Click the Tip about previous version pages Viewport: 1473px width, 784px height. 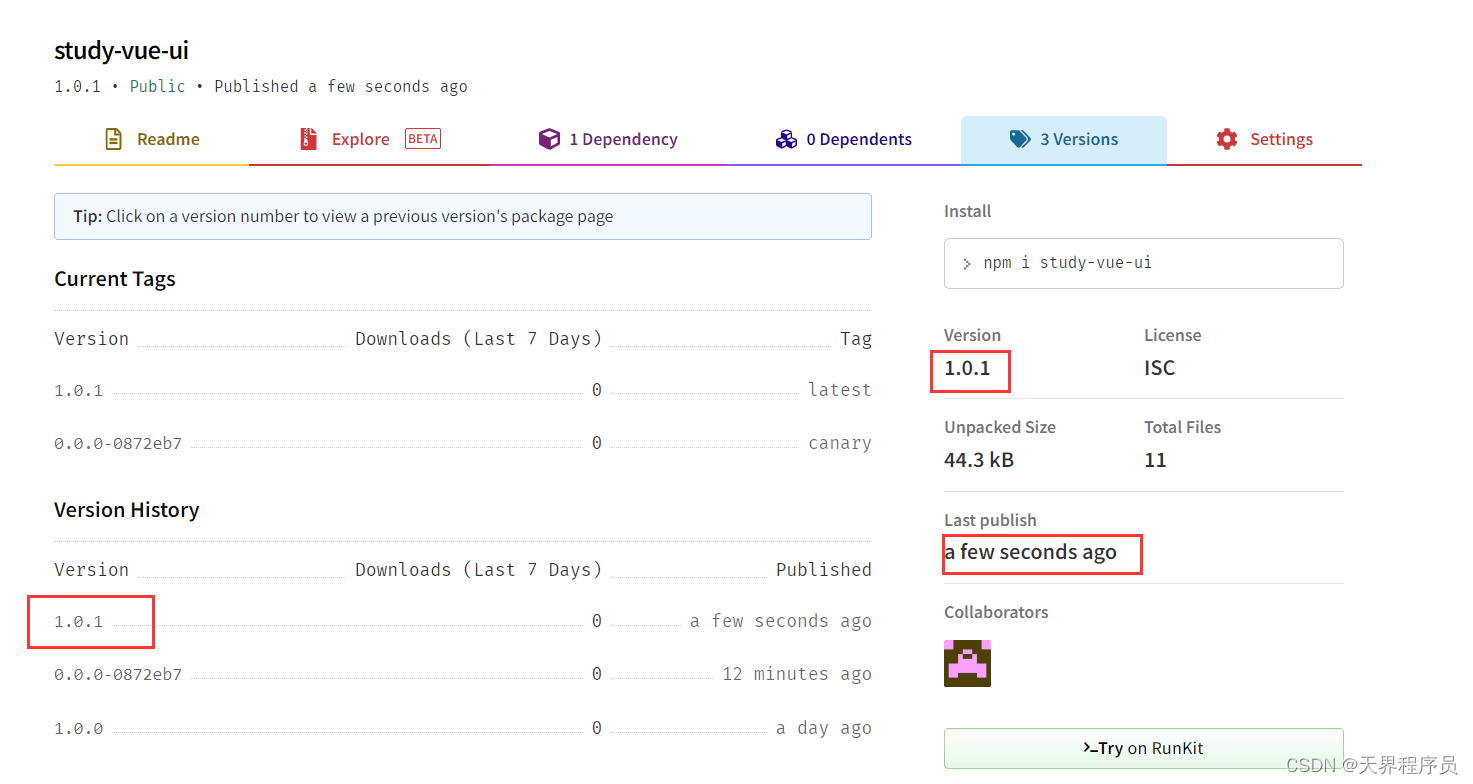(x=463, y=216)
